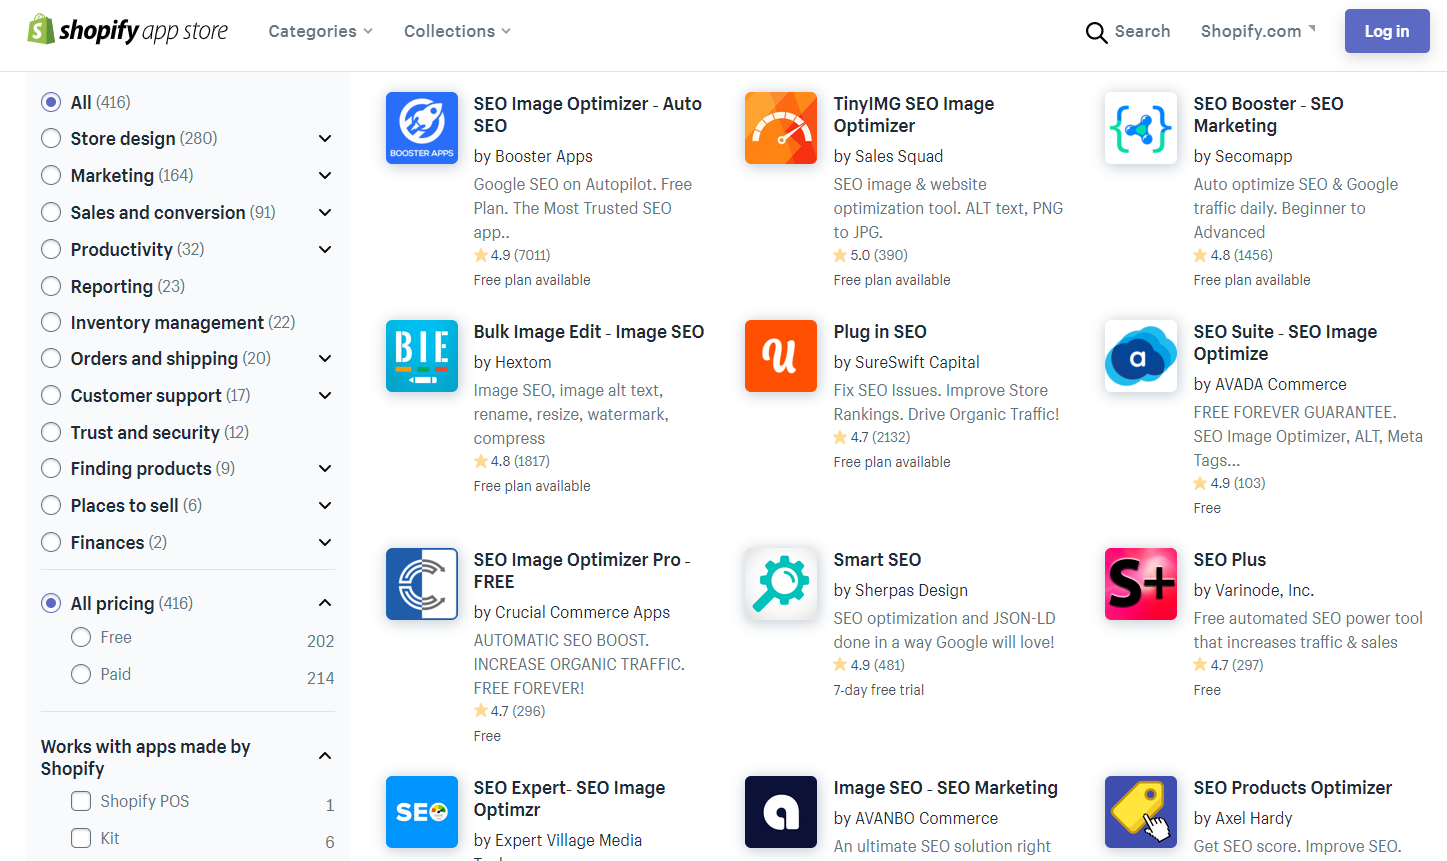Select Inventory management filter
The width and height of the screenshot is (1447, 861).
pos(51,322)
